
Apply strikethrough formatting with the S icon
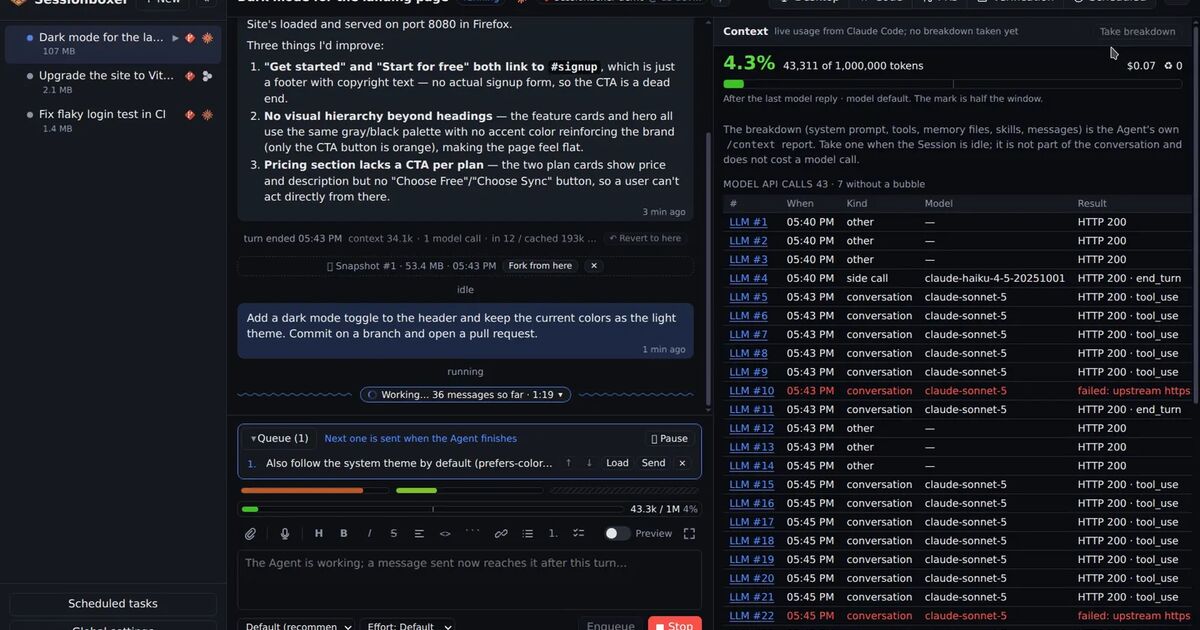(x=394, y=534)
